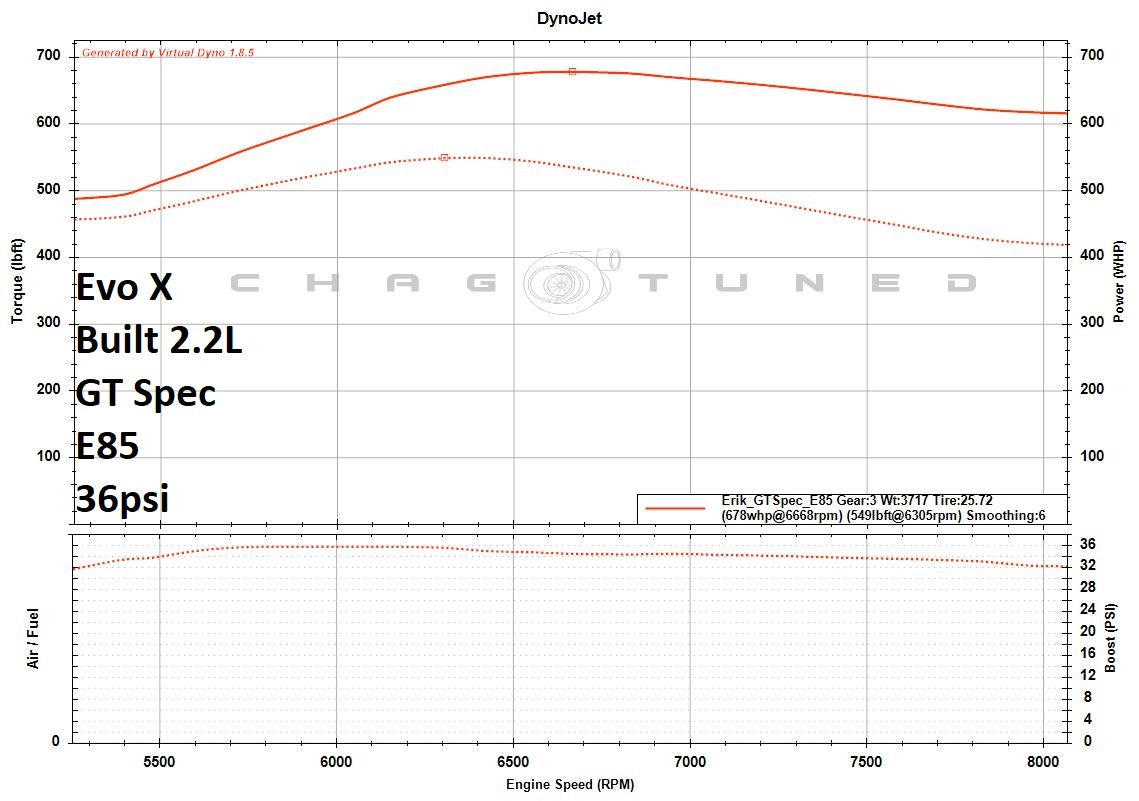Viewport: 1139px width, 801px height.
Task: Click the 7000 RPM tick label
Action: (x=690, y=762)
